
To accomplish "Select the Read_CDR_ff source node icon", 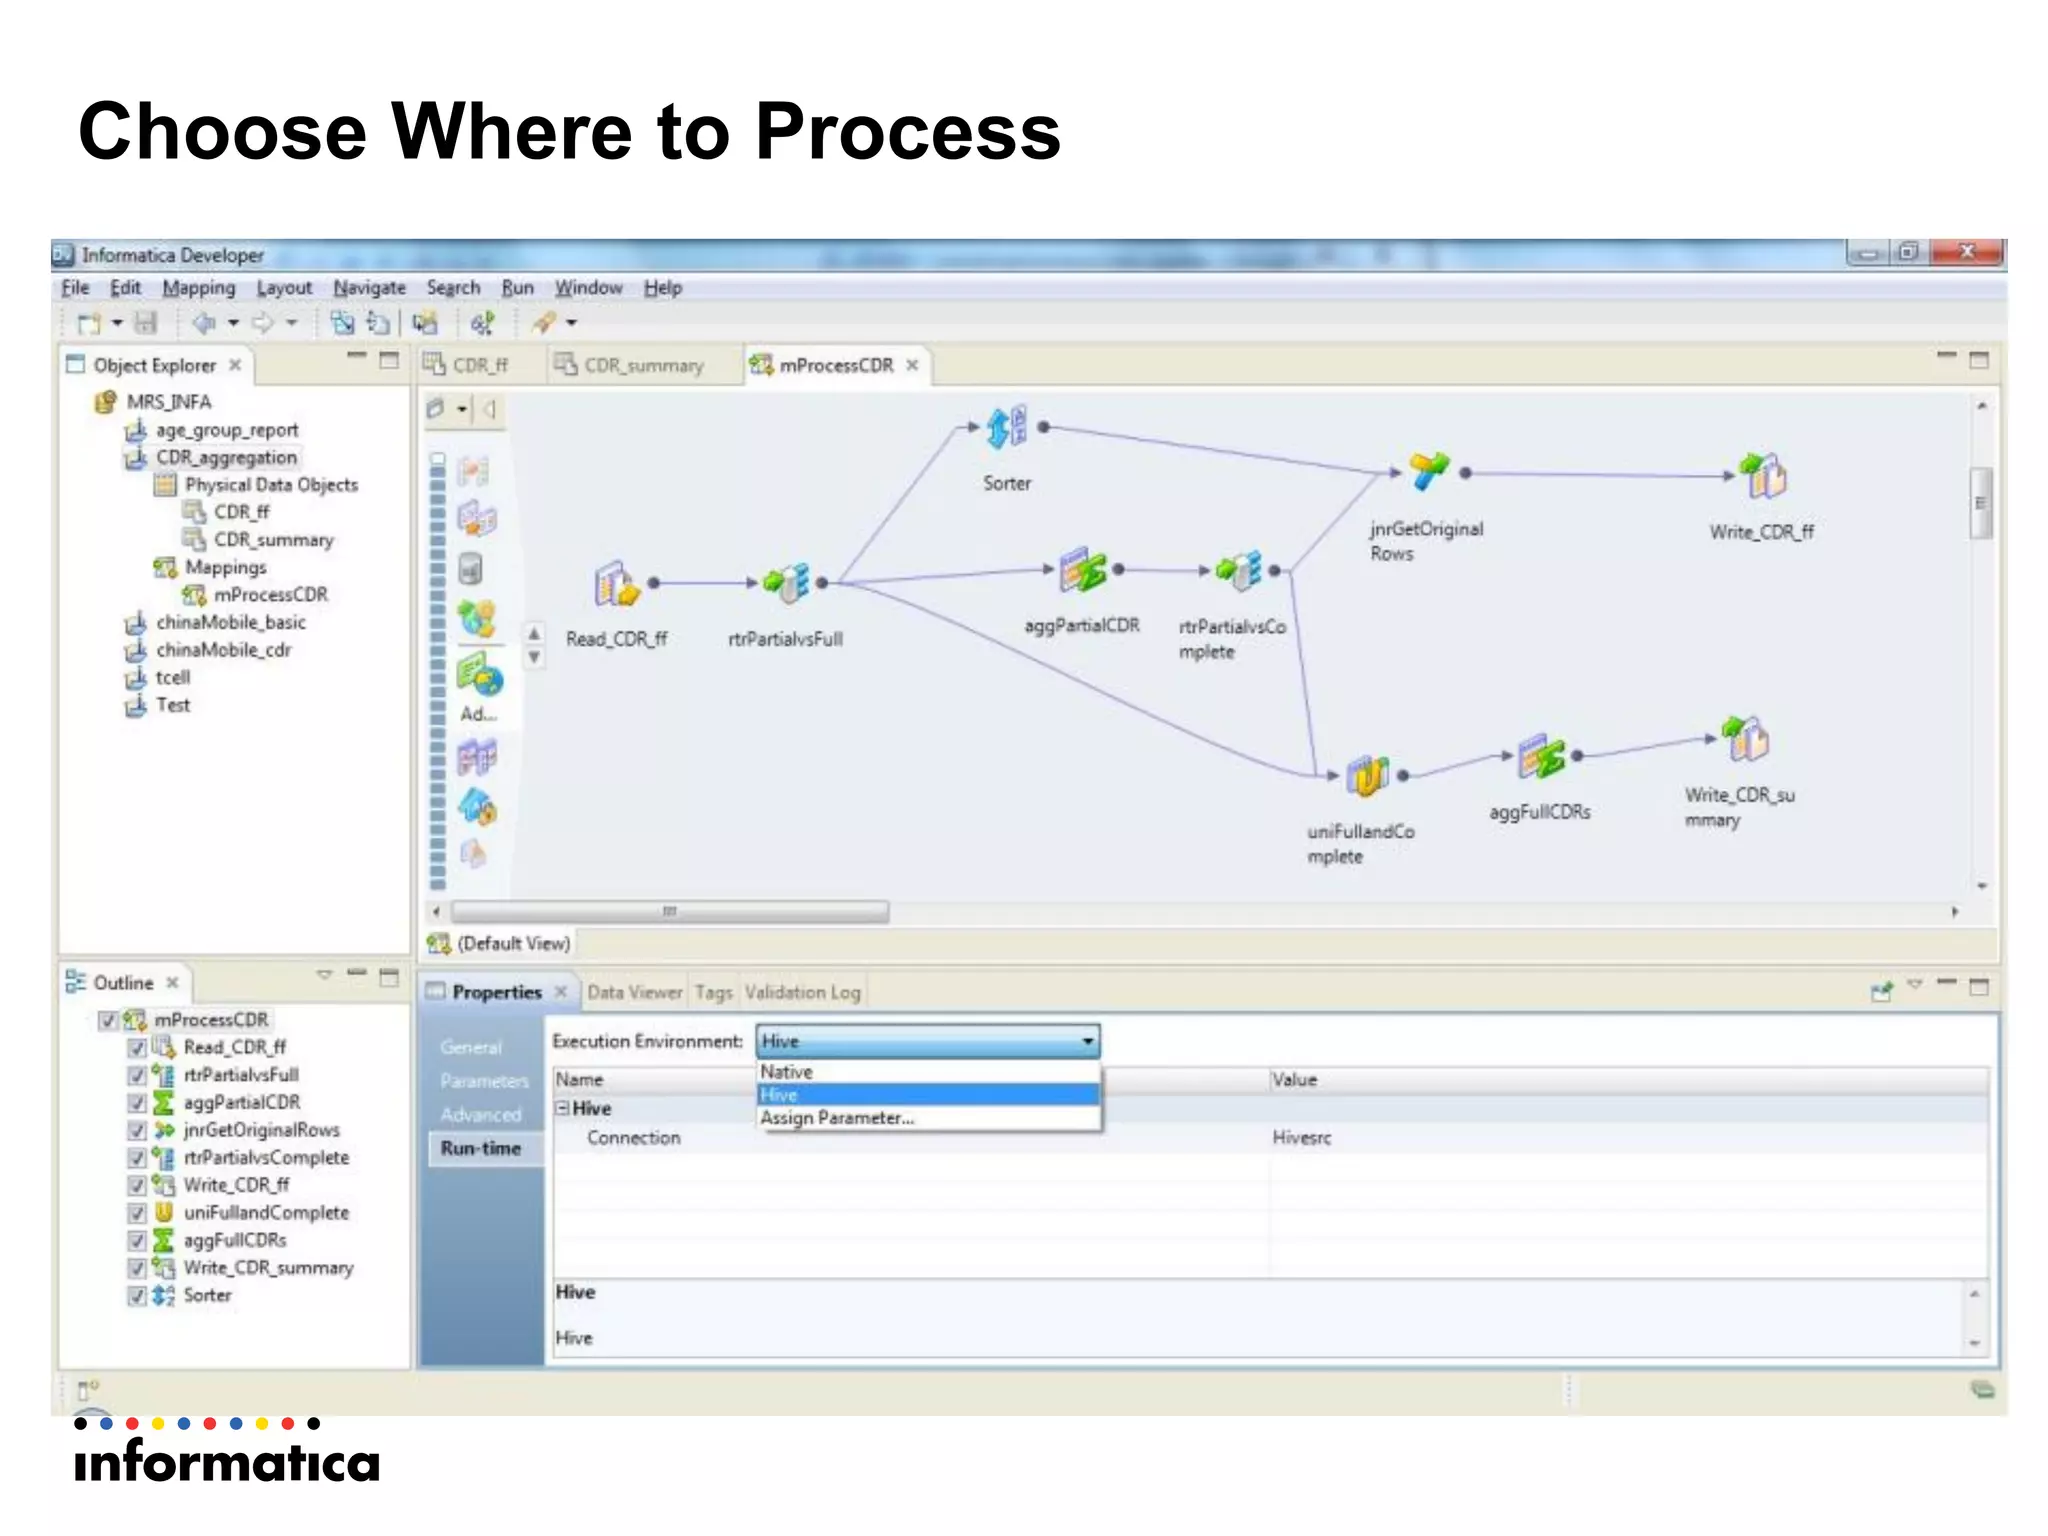I will tap(616, 584).
